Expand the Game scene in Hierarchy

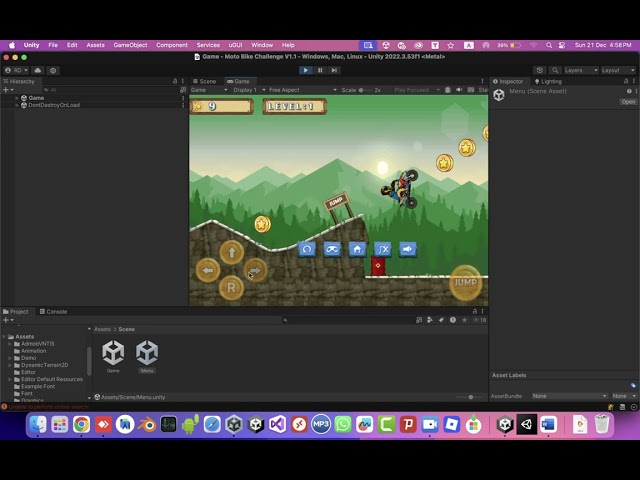[17, 98]
